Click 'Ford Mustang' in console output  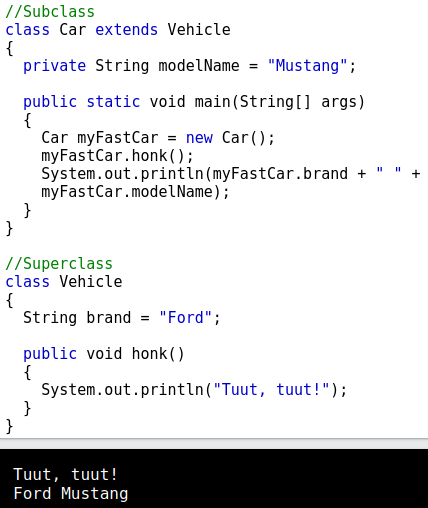click(x=71, y=494)
